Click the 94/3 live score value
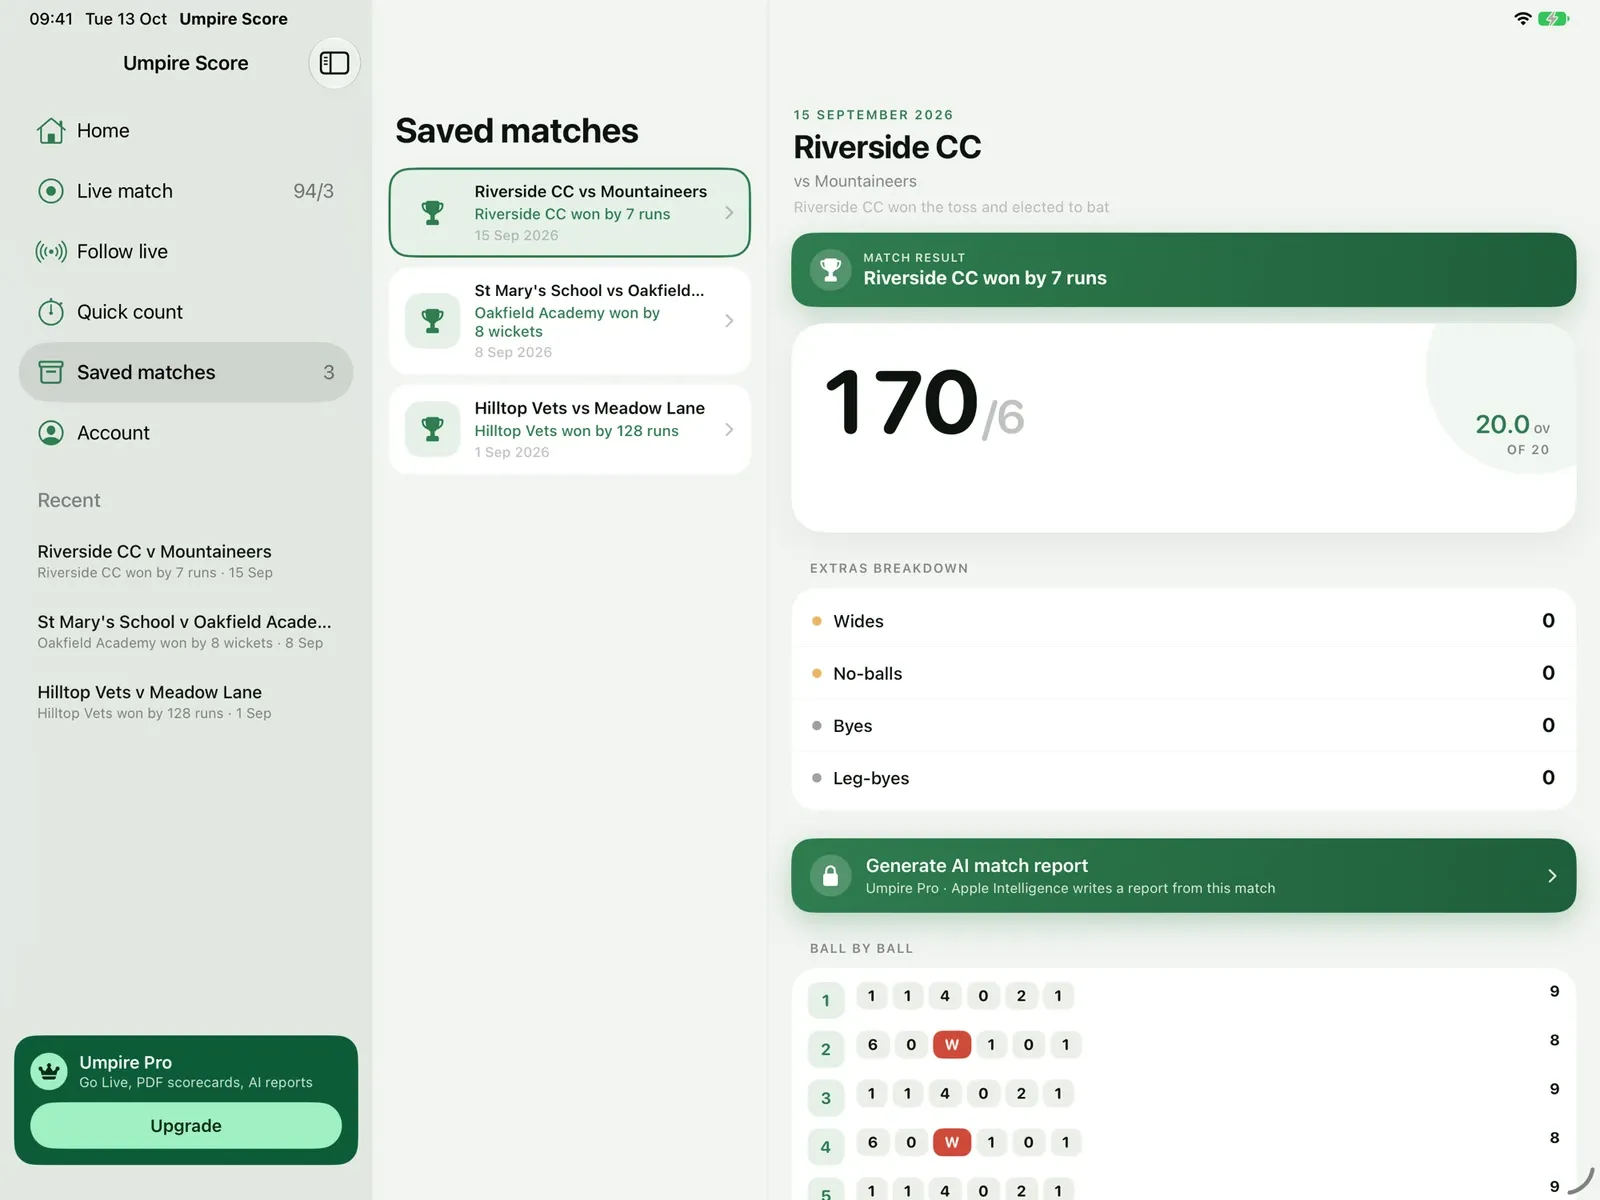1600x1200 pixels. [x=313, y=191]
